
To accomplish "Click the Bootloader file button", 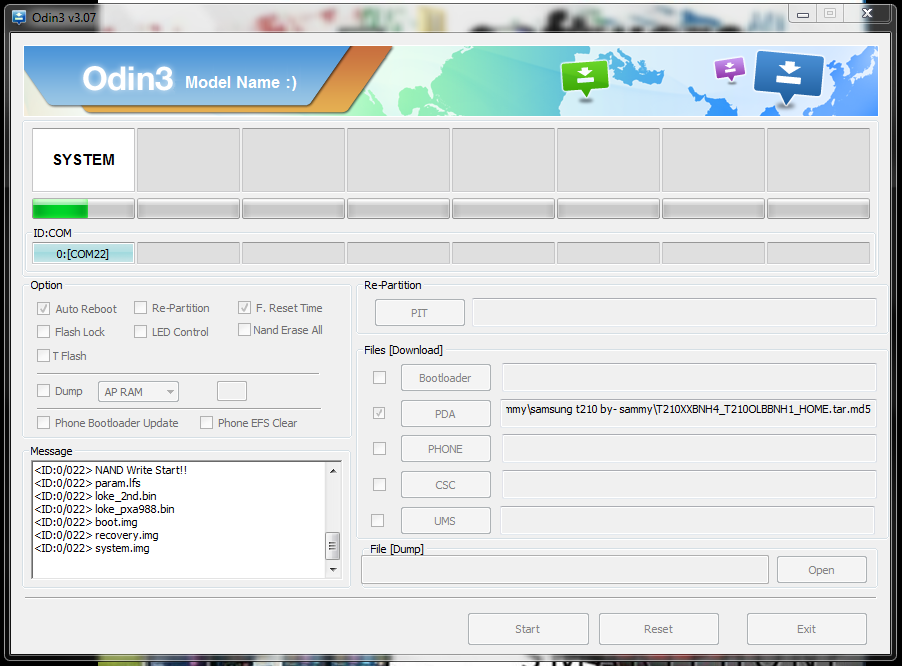I will tap(445, 378).
